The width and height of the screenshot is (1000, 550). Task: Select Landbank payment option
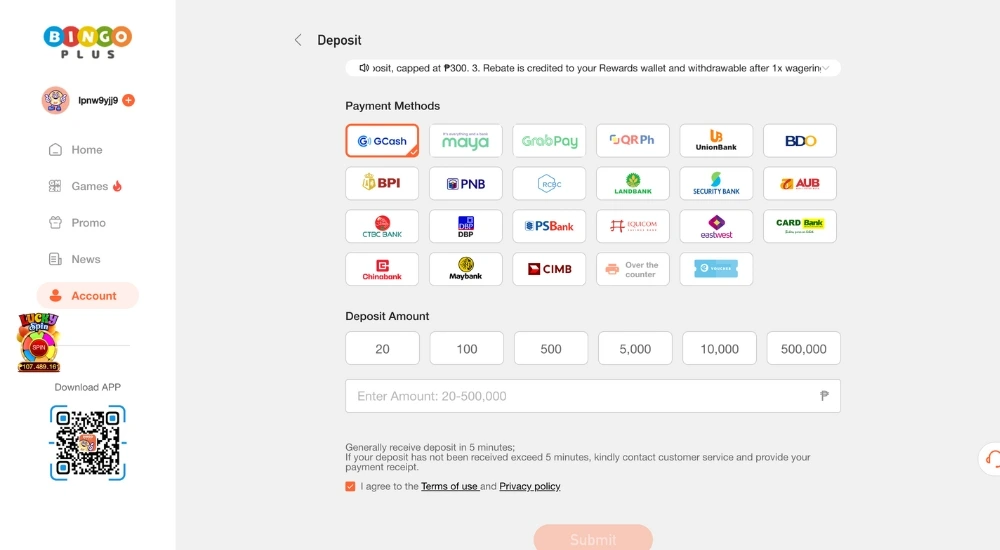pyautogui.click(x=633, y=183)
